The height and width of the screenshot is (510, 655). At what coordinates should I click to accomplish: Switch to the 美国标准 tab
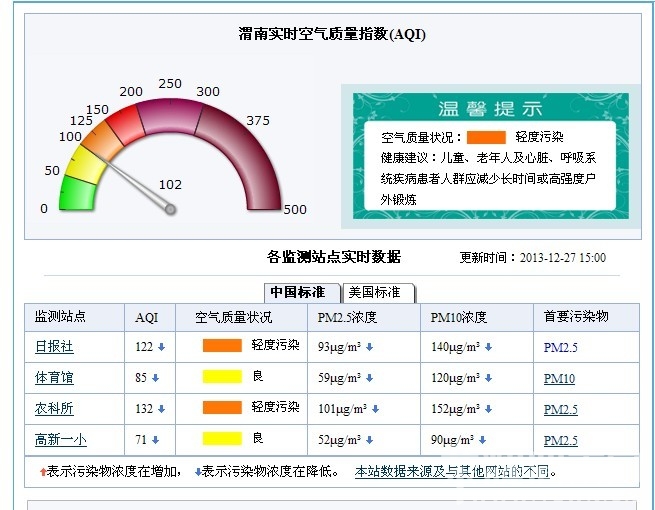click(x=378, y=292)
